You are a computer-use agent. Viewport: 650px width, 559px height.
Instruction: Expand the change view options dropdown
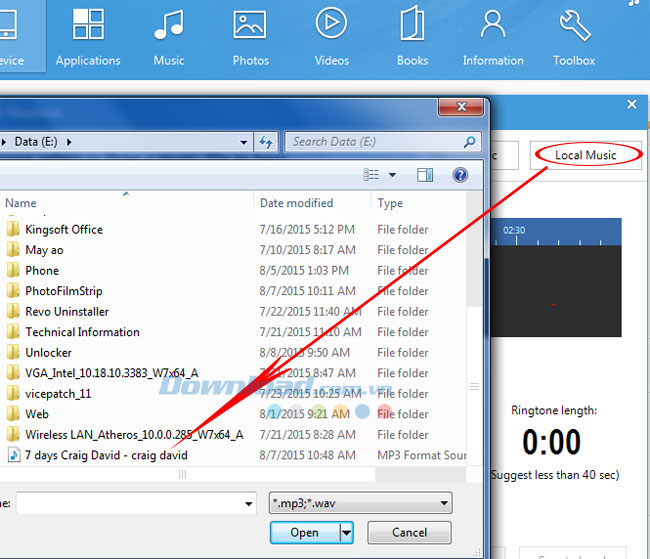click(392, 175)
